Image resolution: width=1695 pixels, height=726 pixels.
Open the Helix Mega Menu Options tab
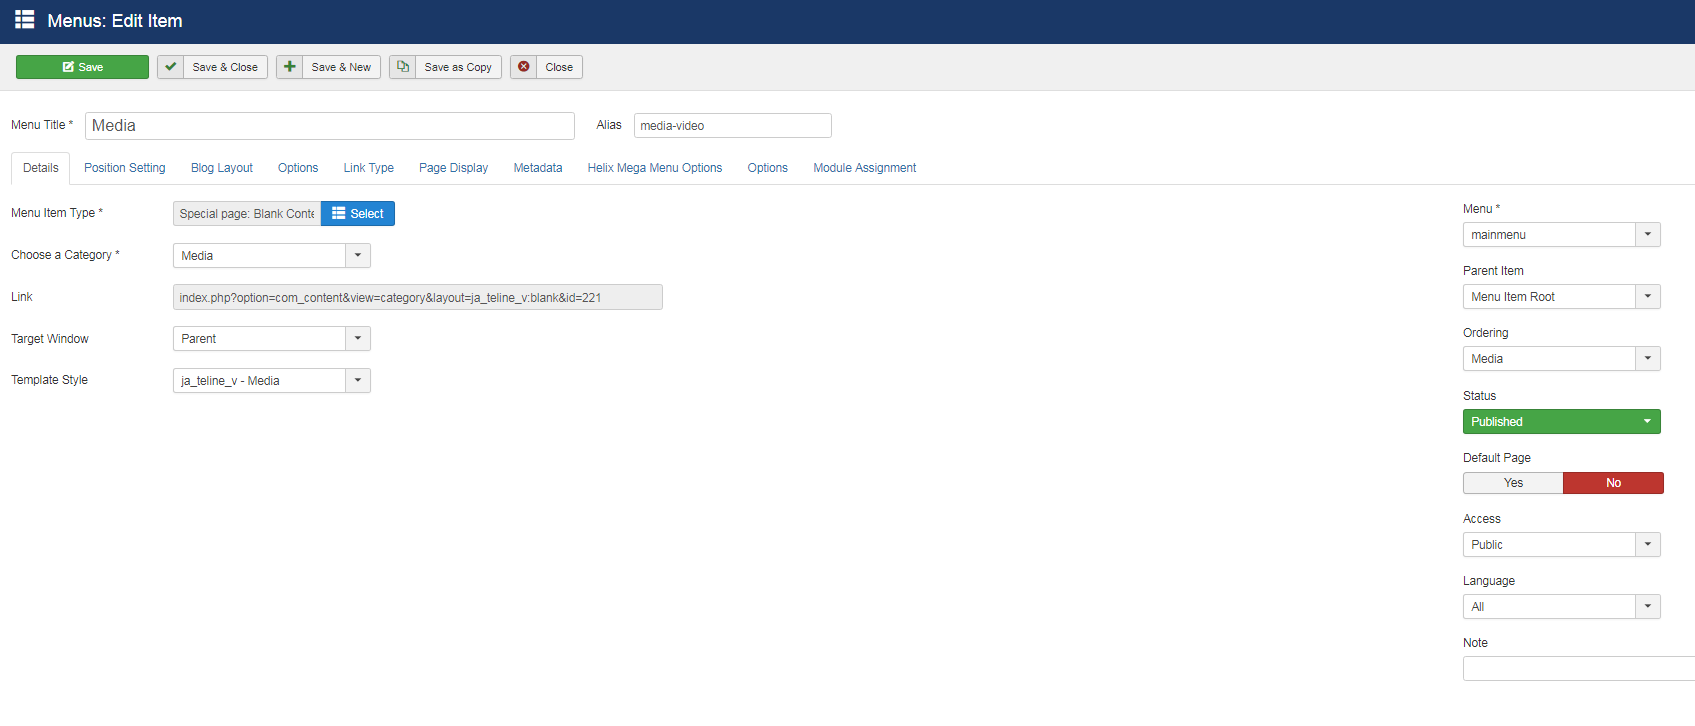pos(655,168)
